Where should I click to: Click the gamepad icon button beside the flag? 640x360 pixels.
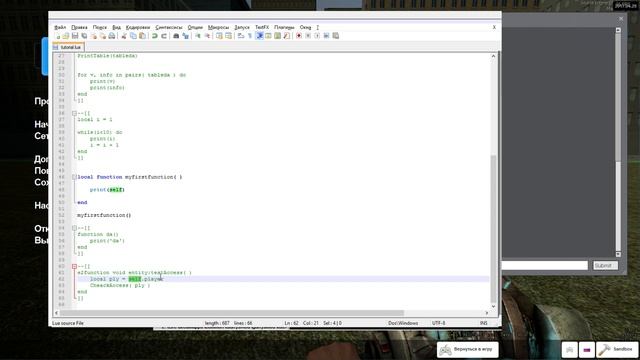[x=569, y=350]
